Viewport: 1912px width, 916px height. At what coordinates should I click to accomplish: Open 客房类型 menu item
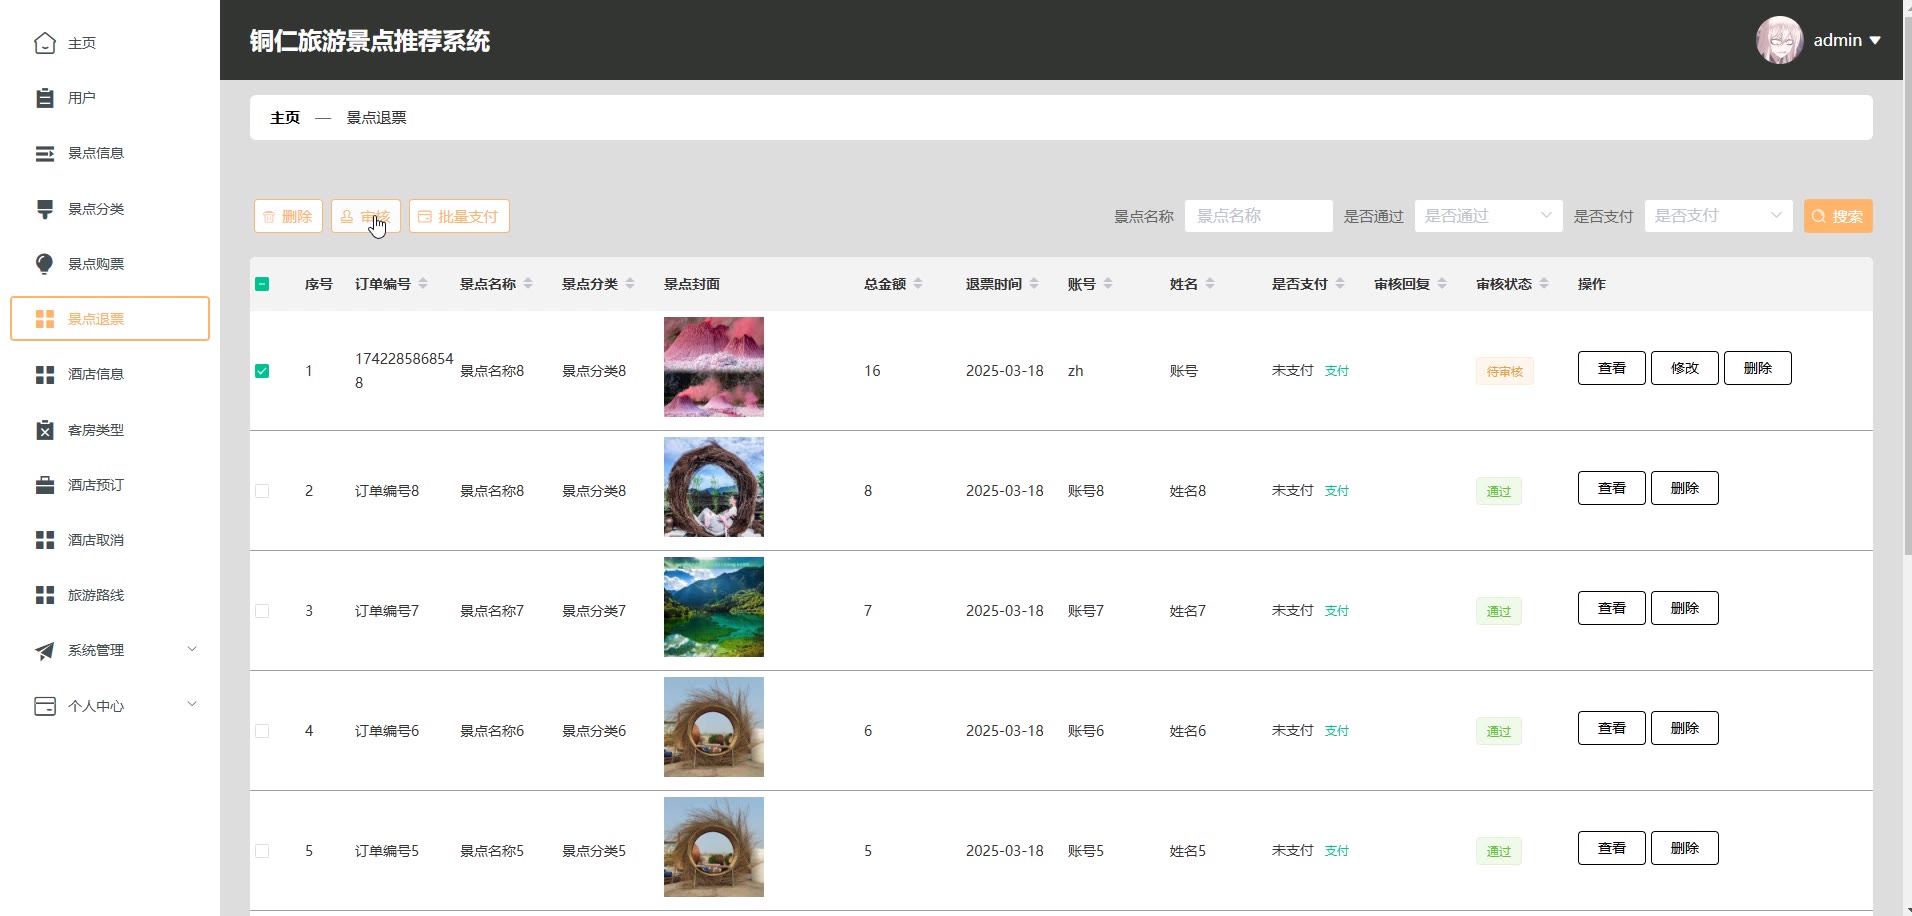pyautogui.click(x=110, y=430)
